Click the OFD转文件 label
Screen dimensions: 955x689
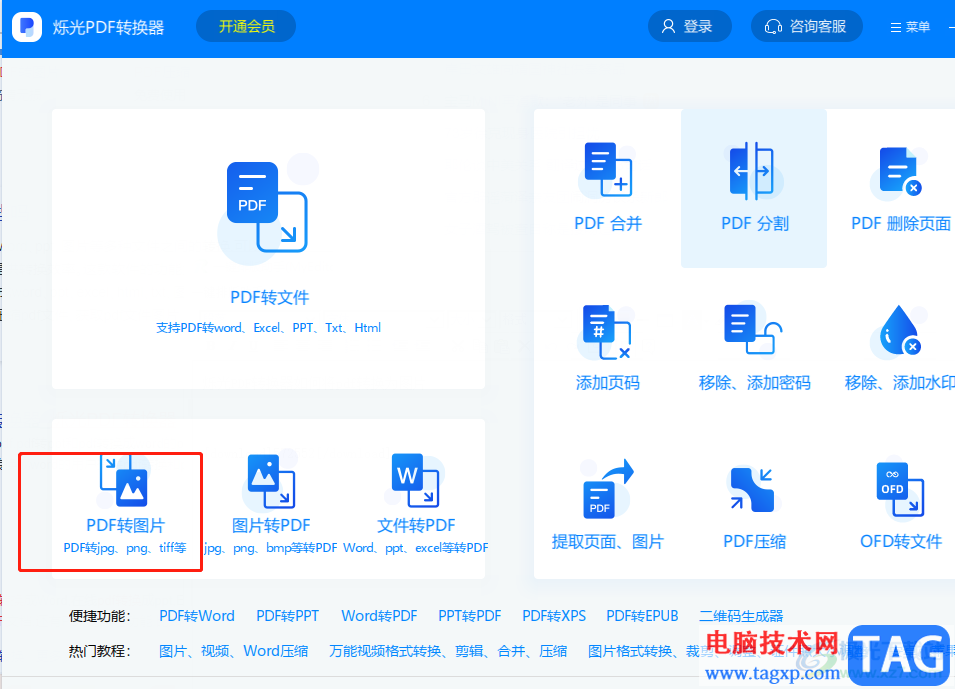point(901,542)
